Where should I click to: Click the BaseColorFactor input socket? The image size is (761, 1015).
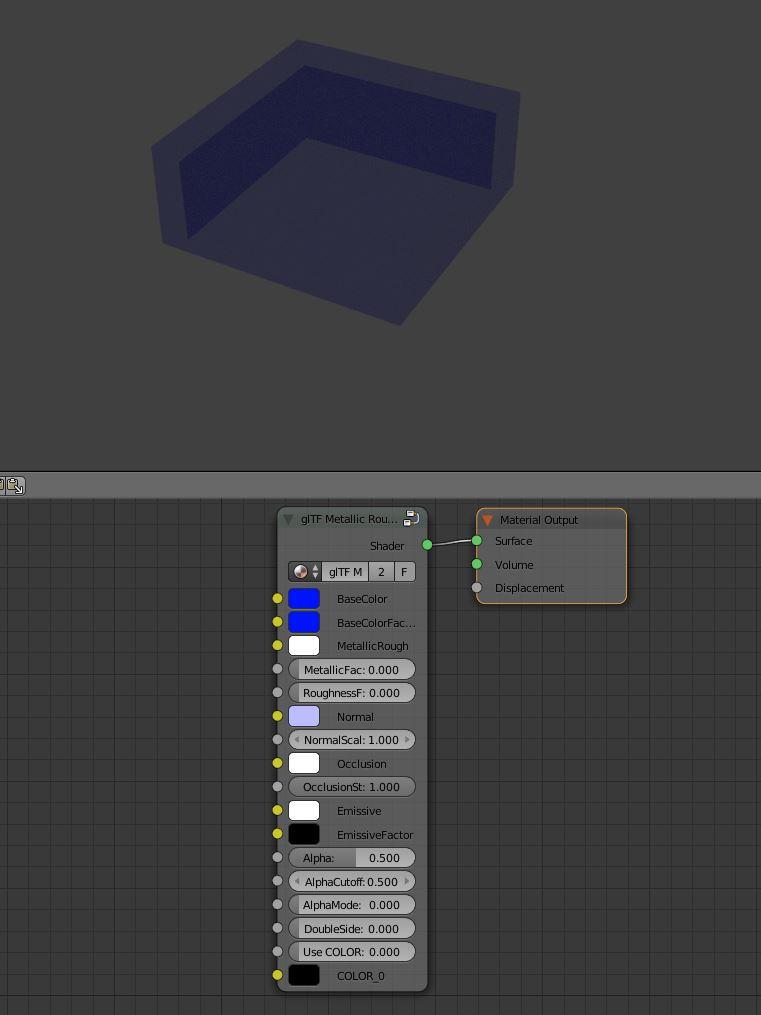(x=278, y=621)
